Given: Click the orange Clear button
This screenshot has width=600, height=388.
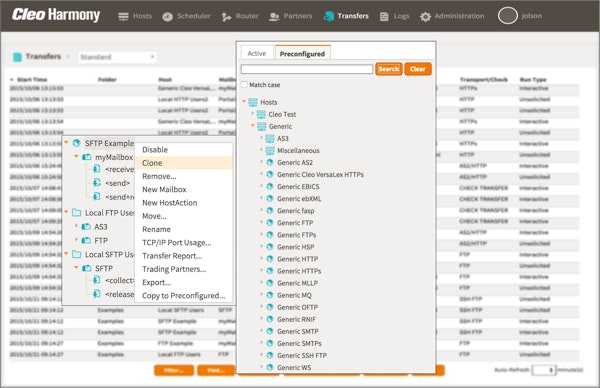Looking at the screenshot, I should pyautogui.click(x=417, y=69).
